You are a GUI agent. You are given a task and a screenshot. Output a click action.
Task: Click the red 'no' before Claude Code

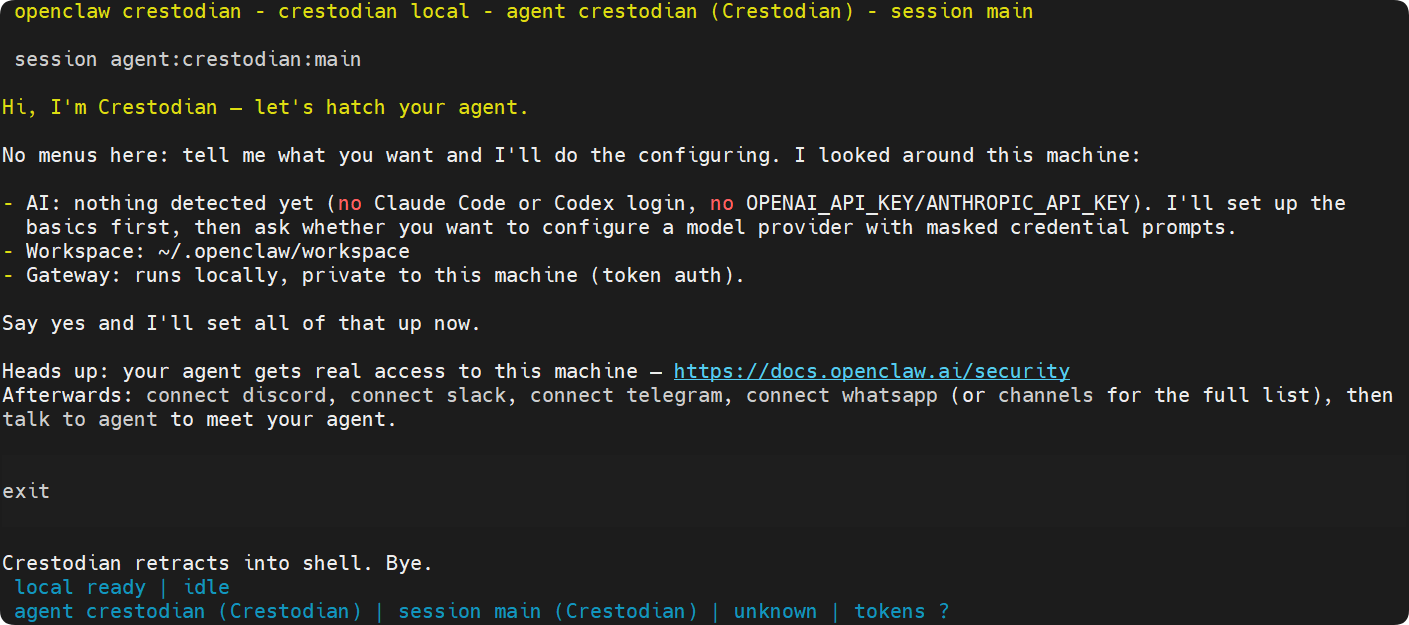(350, 203)
